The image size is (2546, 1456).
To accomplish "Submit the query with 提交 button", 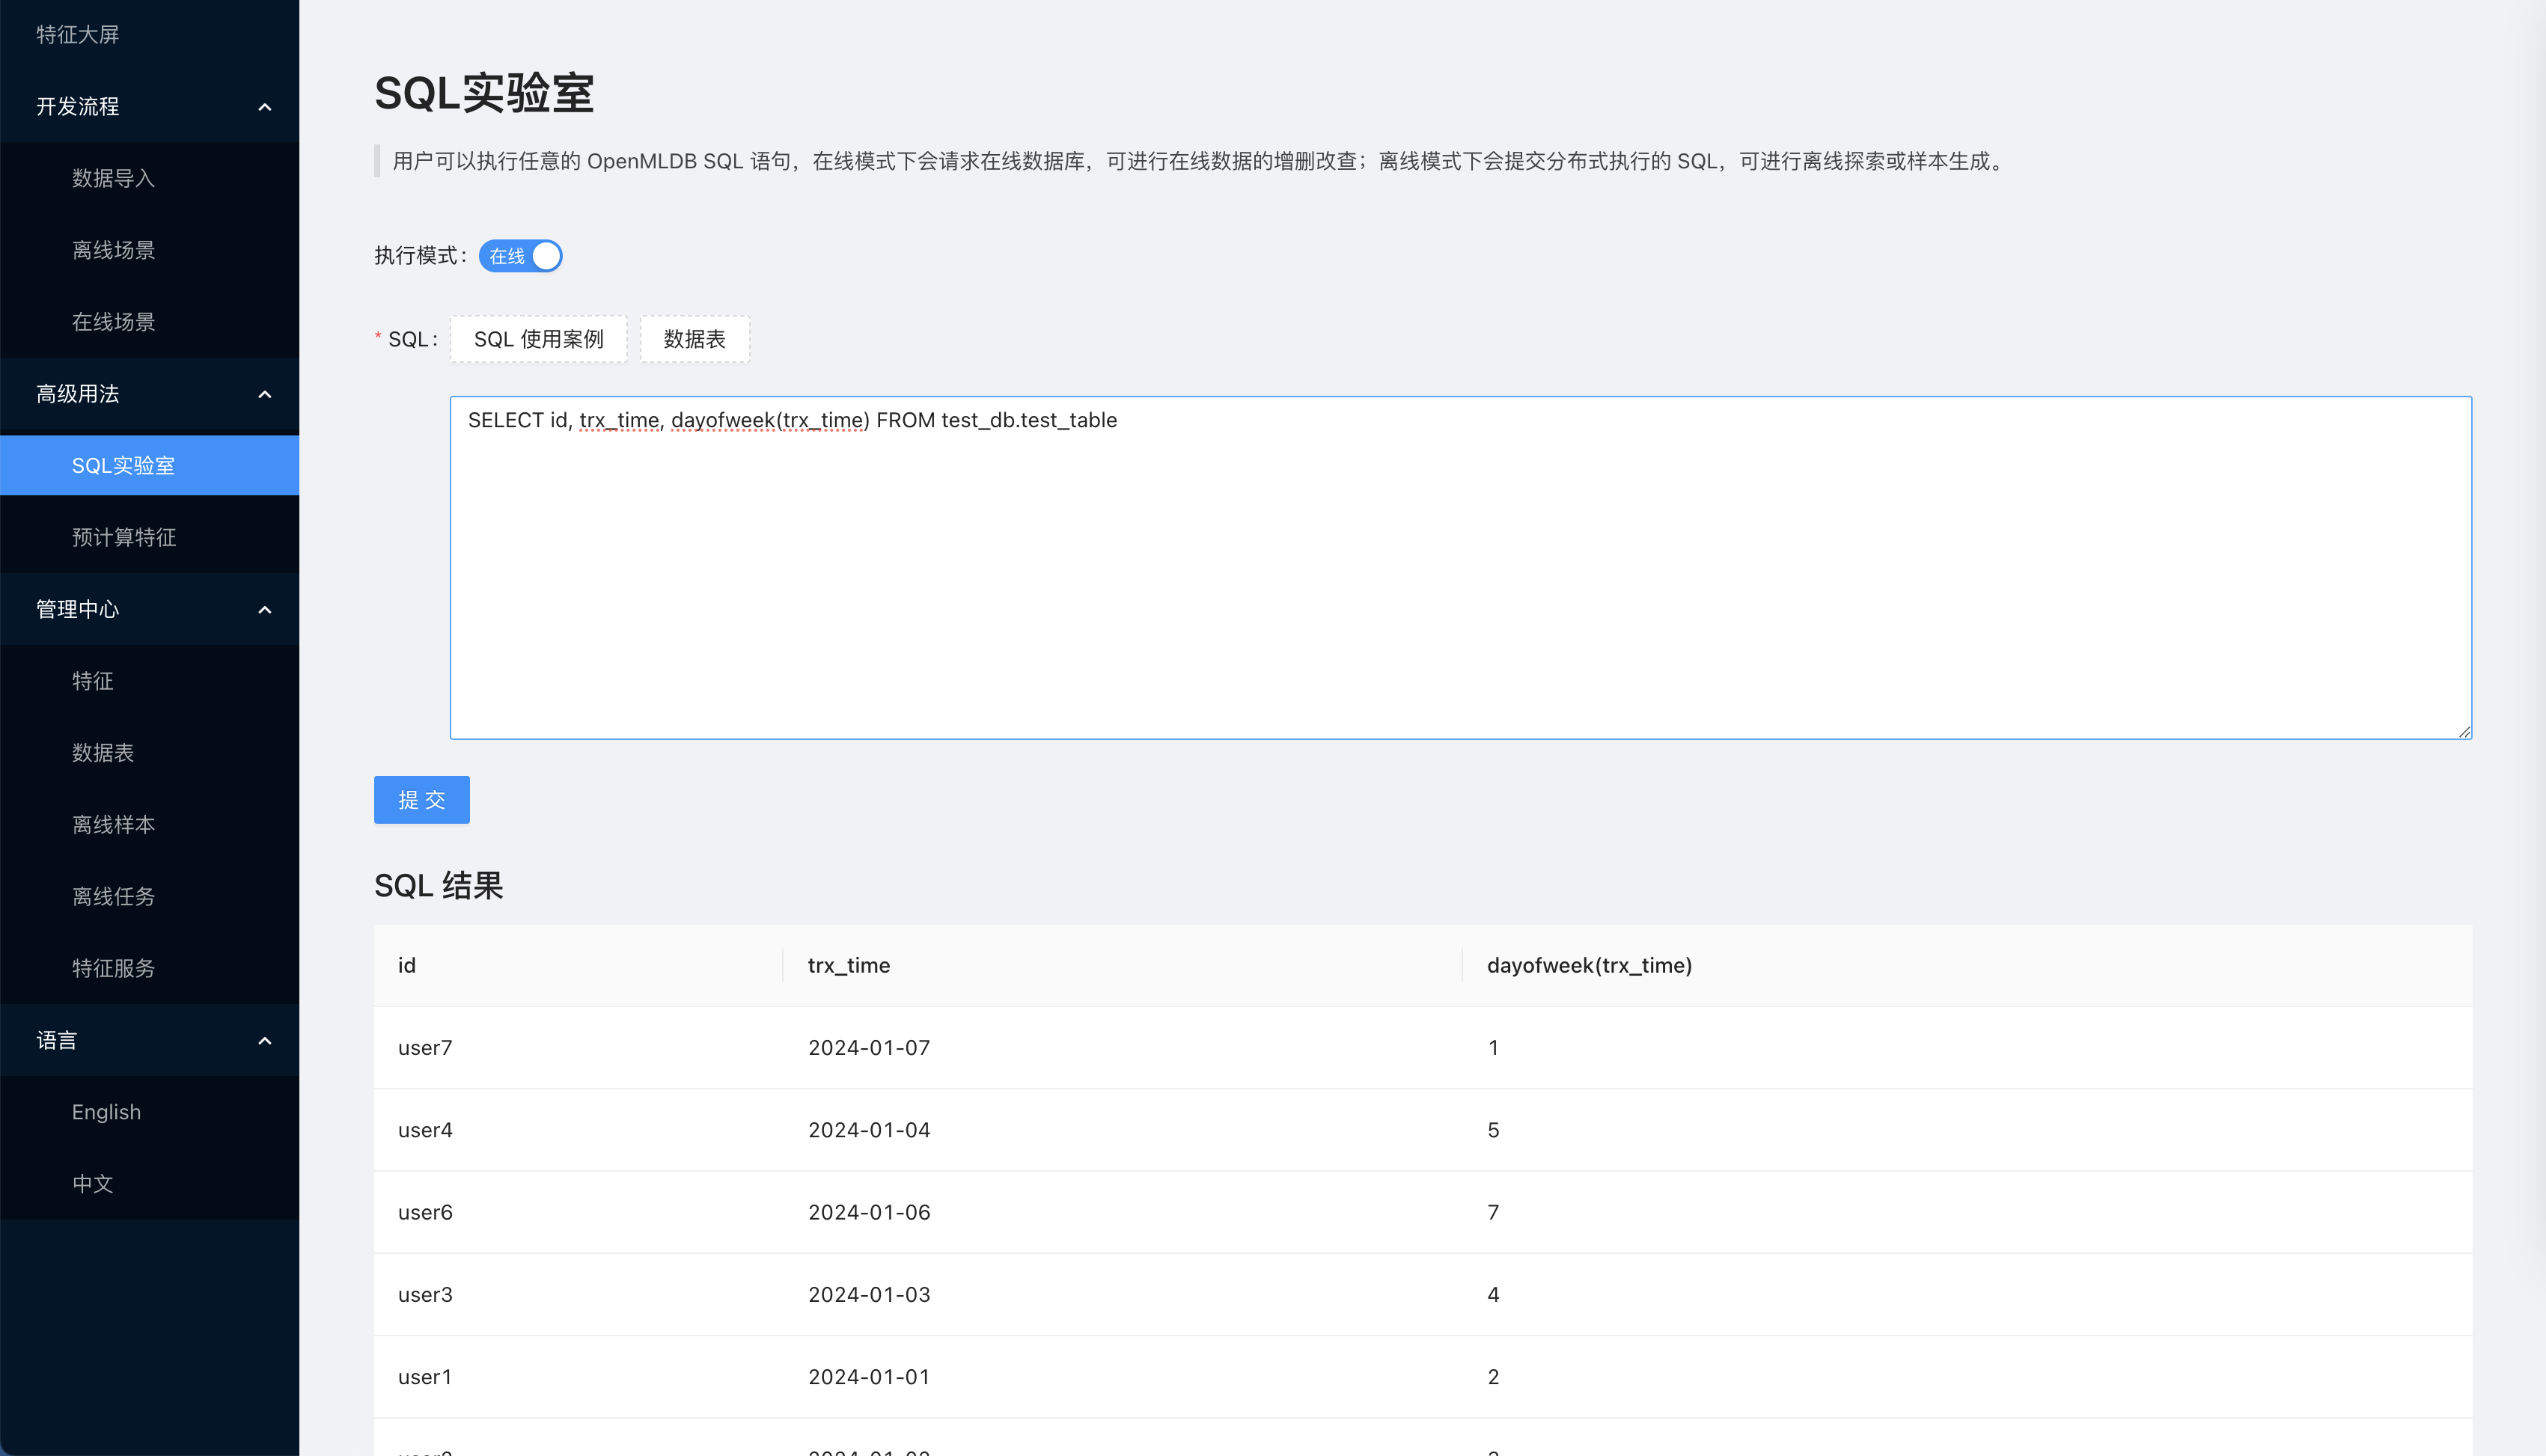I will (x=422, y=800).
